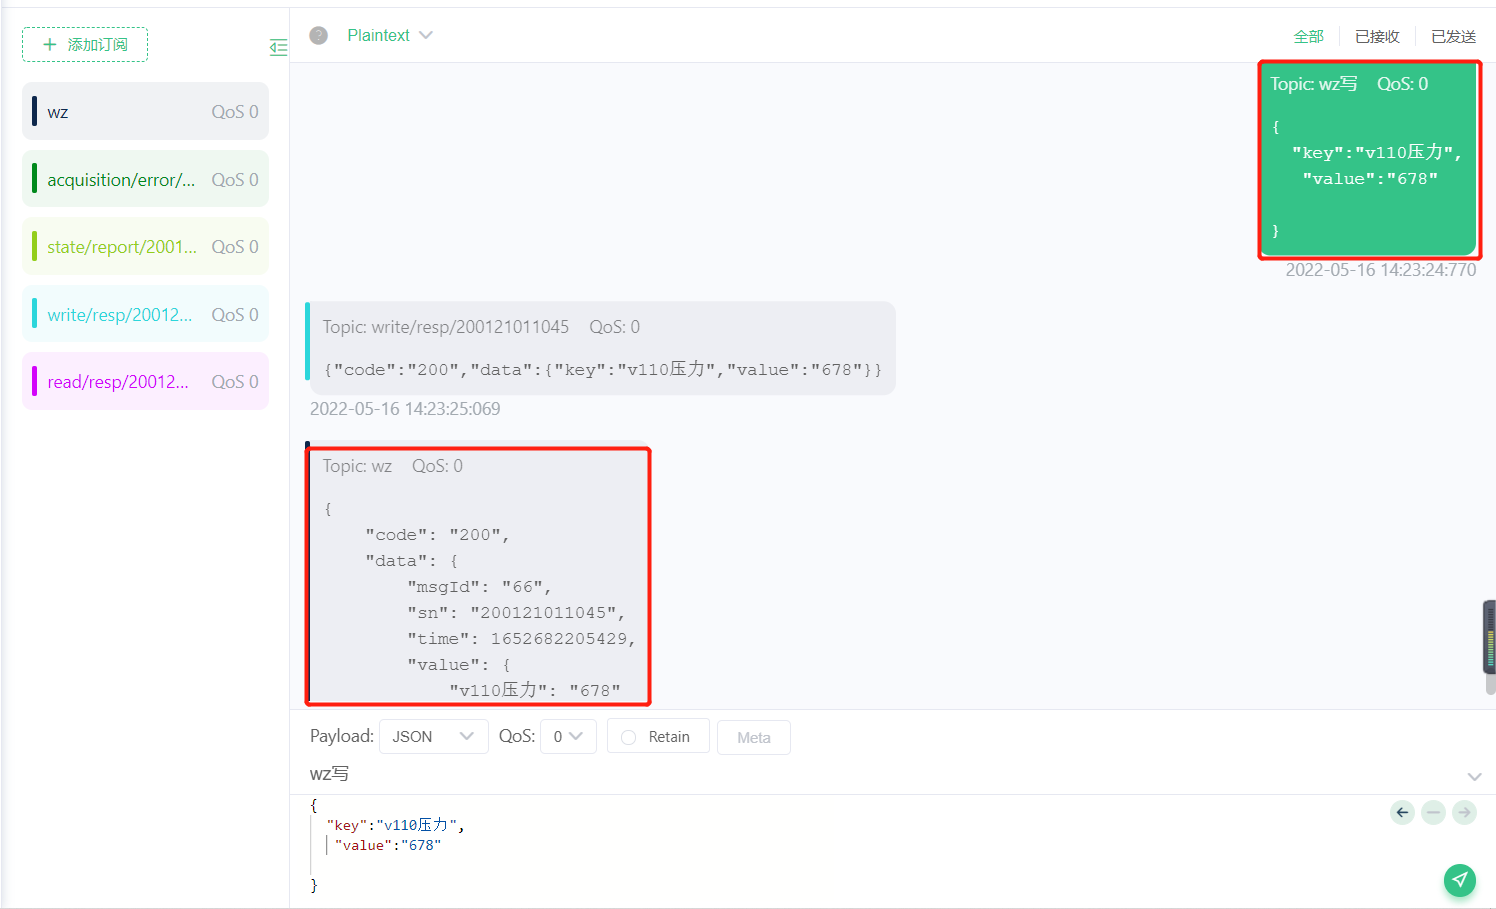Viewport: 1496px width, 909px height.
Task: Click the magenta color bar on read/resp subscription
Action: click(x=34, y=381)
